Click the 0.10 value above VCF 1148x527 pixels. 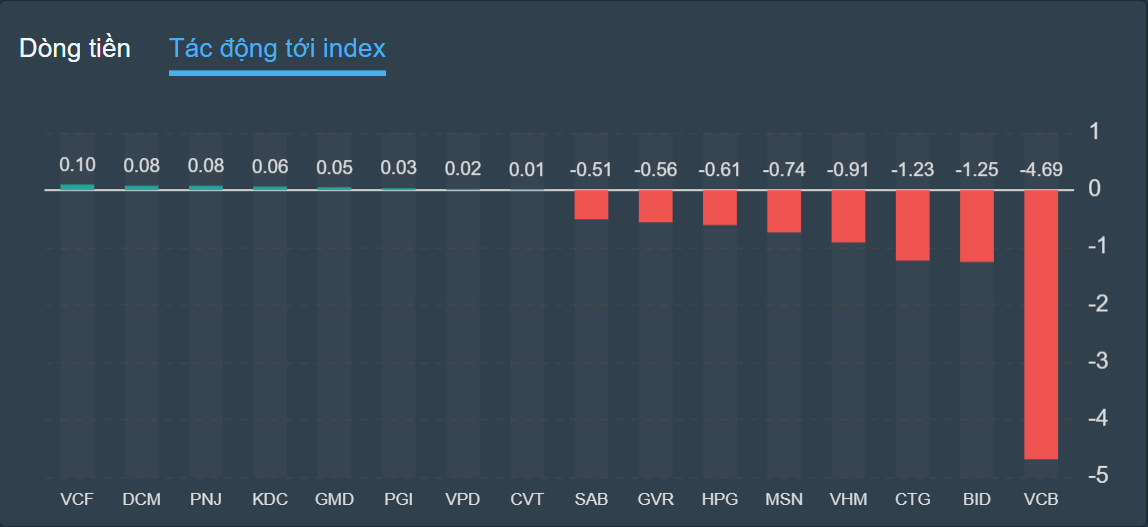pos(77,165)
